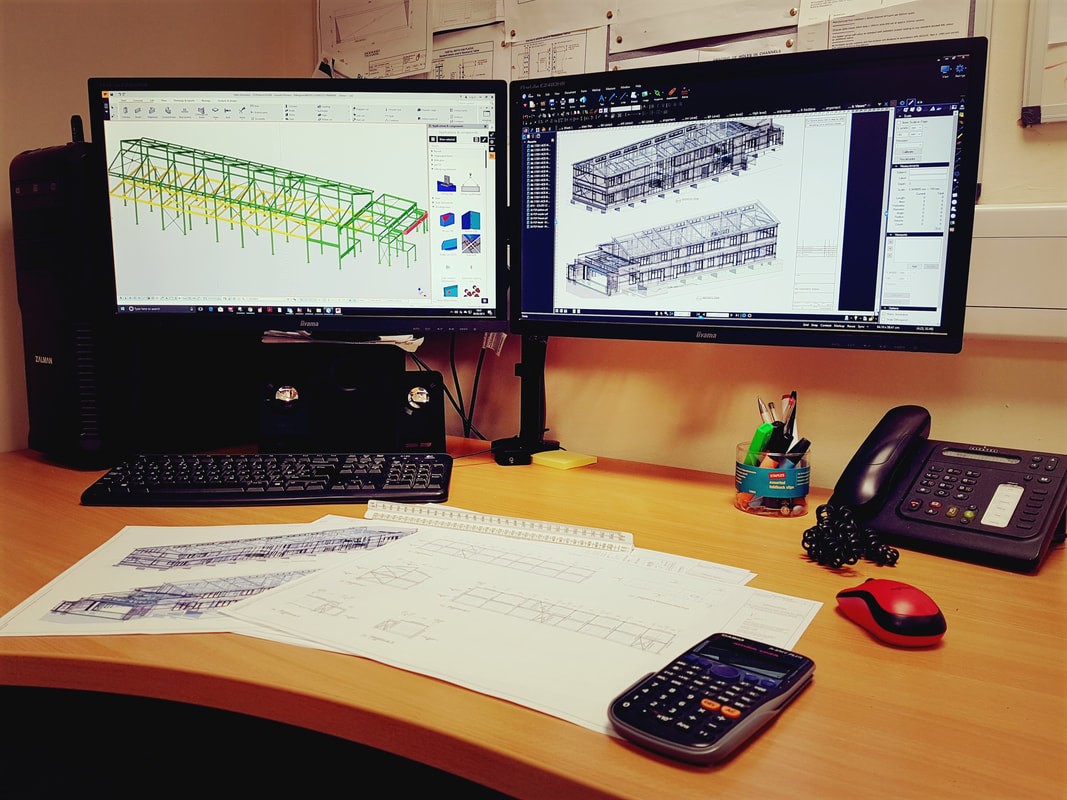Open the notification center on the taskbar
The height and width of the screenshot is (800, 1067).
(490, 312)
